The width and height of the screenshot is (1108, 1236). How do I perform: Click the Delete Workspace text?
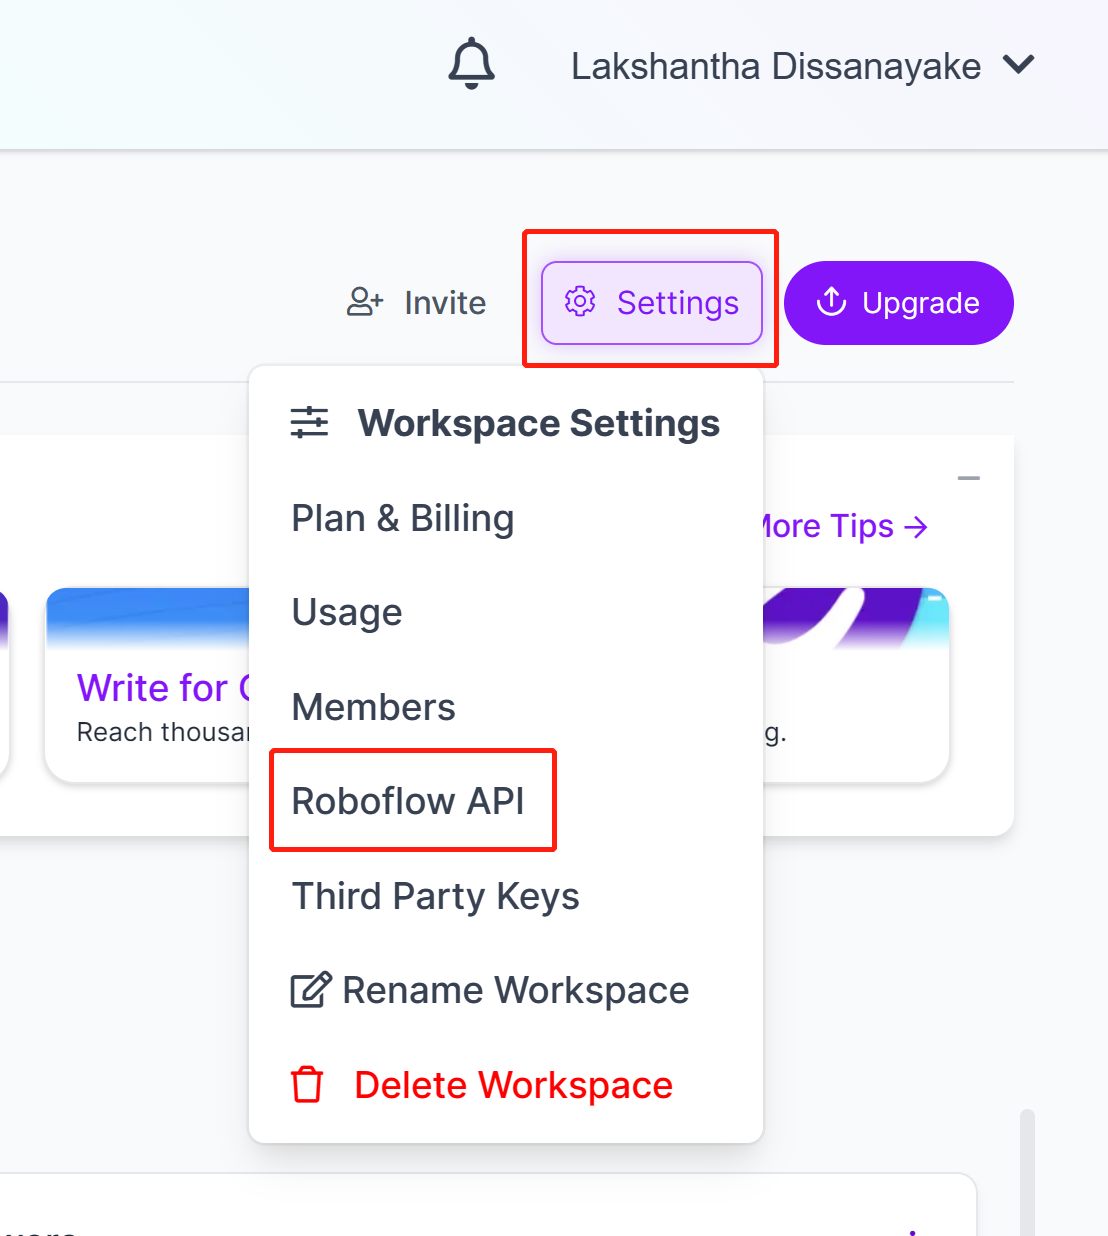click(x=513, y=1085)
